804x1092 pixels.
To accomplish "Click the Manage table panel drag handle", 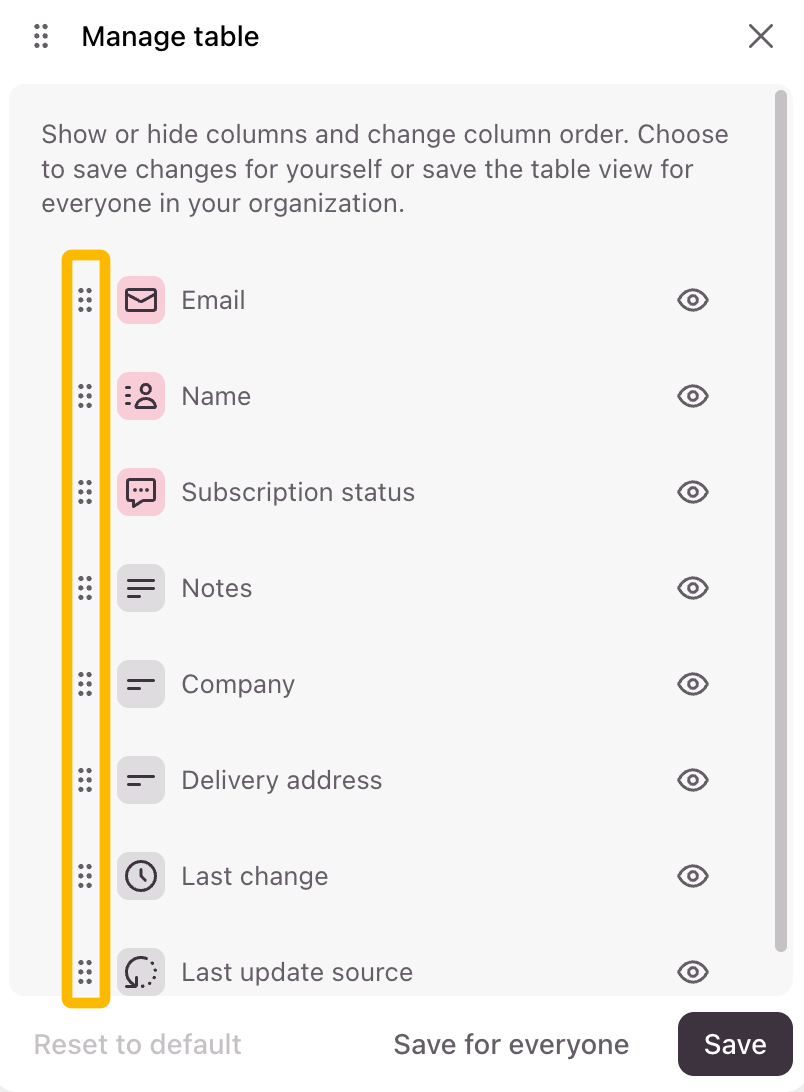I will [x=41, y=37].
